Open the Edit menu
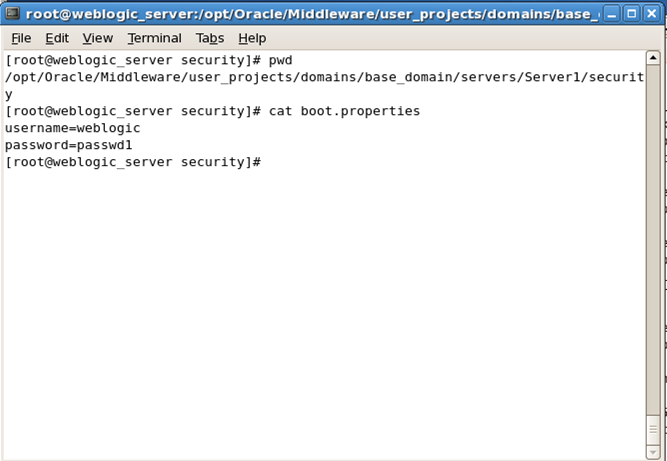The width and height of the screenshot is (667, 461). click(x=57, y=38)
